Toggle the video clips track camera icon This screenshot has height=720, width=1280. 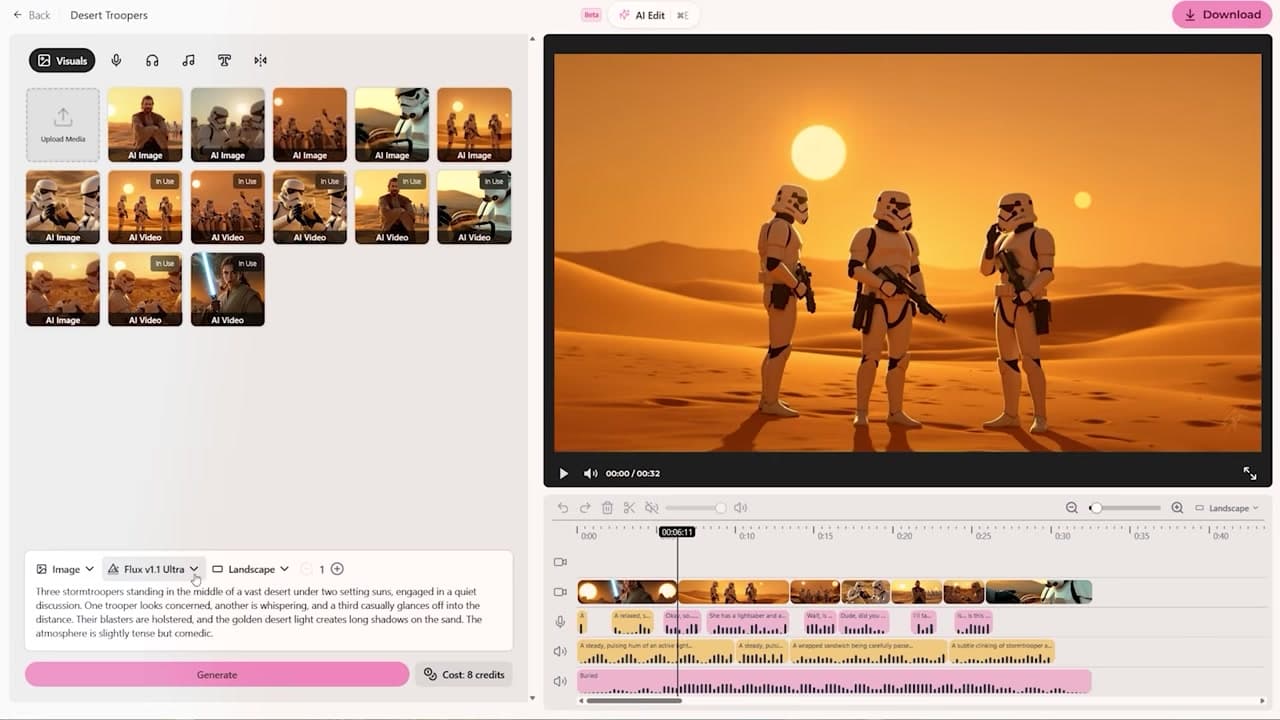tap(560, 592)
